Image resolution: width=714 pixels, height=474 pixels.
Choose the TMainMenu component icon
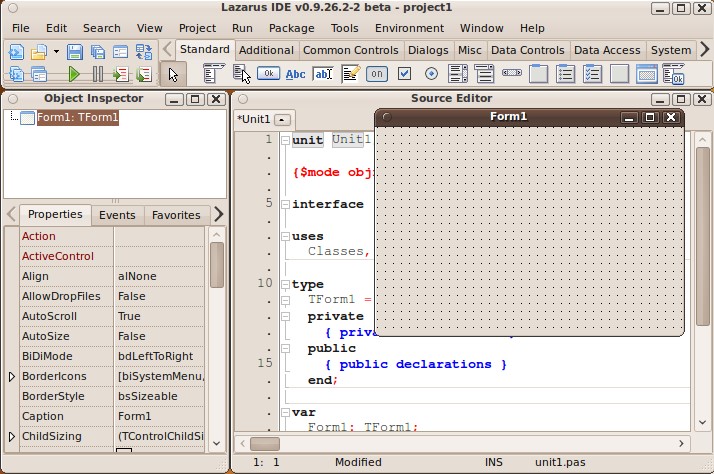pyautogui.click(x=214, y=73)
